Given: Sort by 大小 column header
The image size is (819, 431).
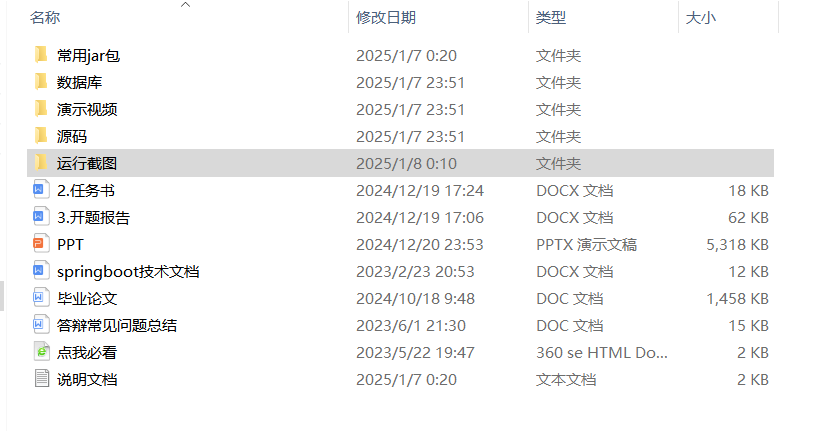Looking at the screenshot, I should click(x=700, y=17).
